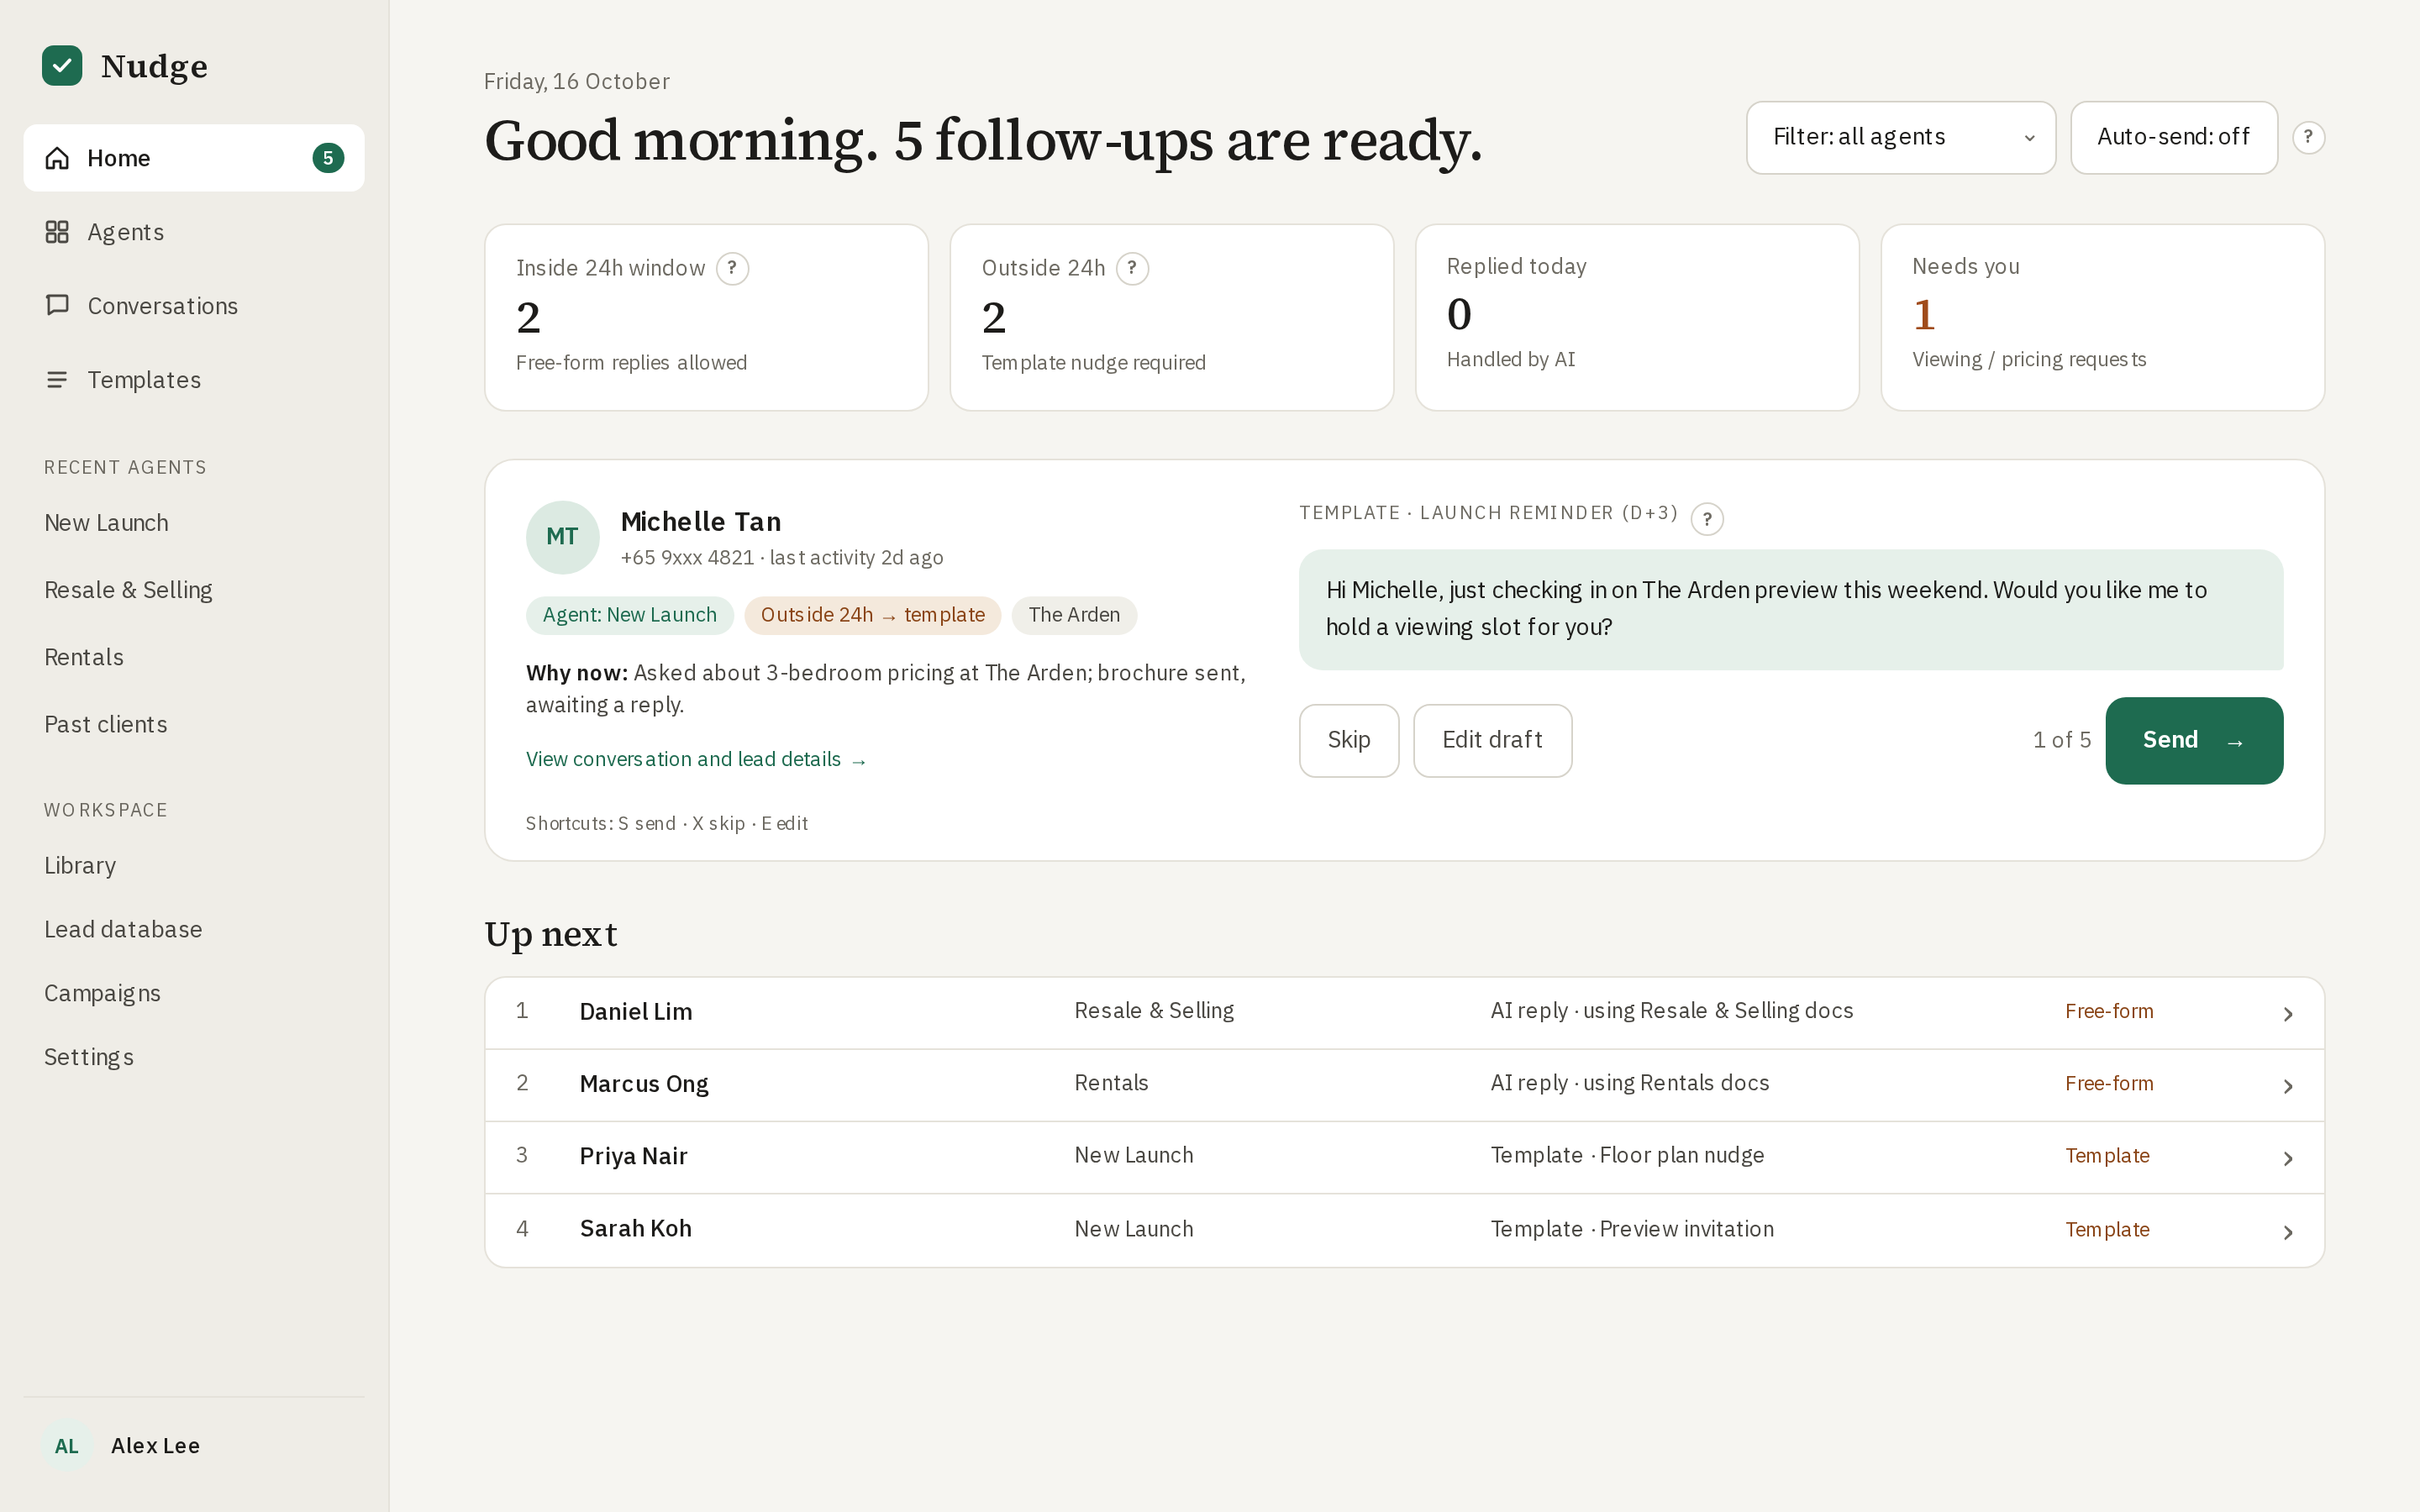This screenshot has height=1512, width=2420.
Task: Click the Agents grid icon
Action: click(x=57, y=232)
